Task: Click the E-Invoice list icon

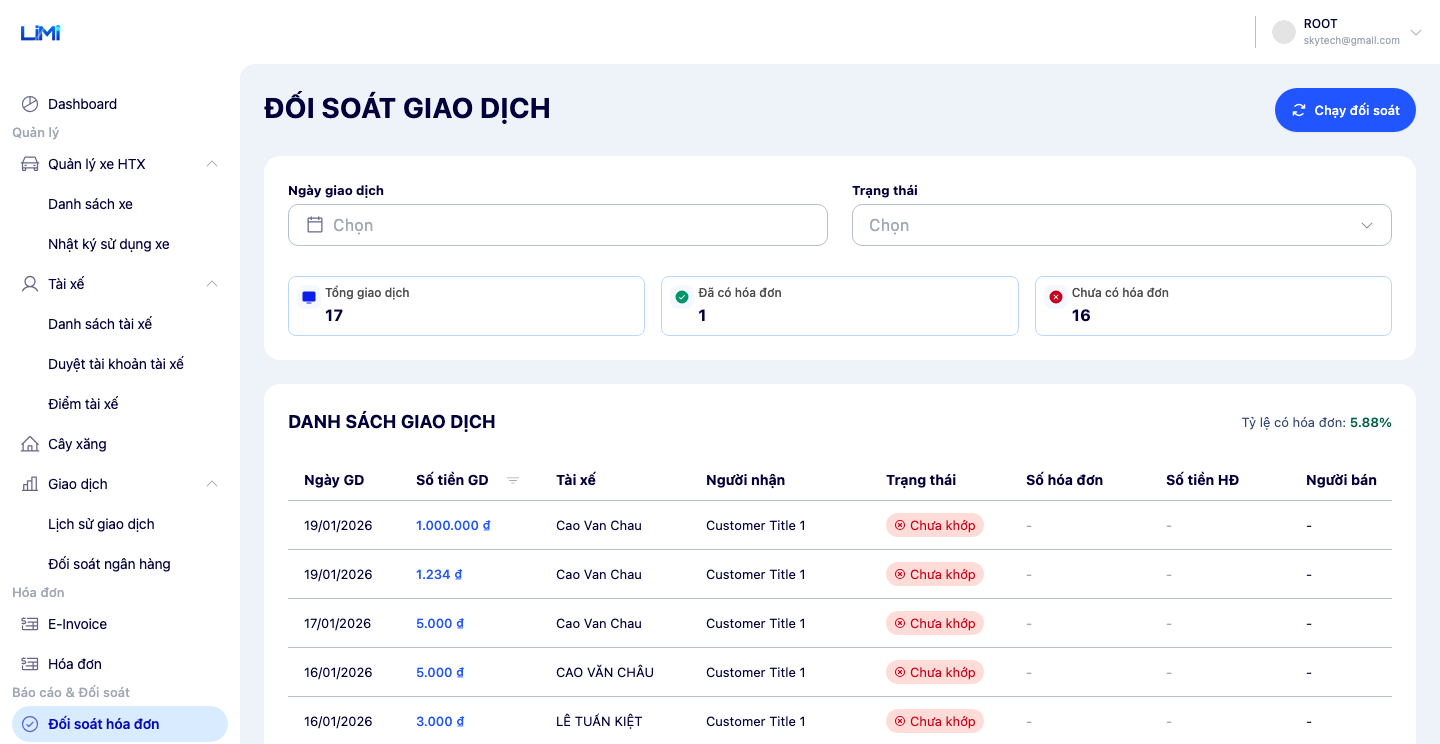Action: 30,624
